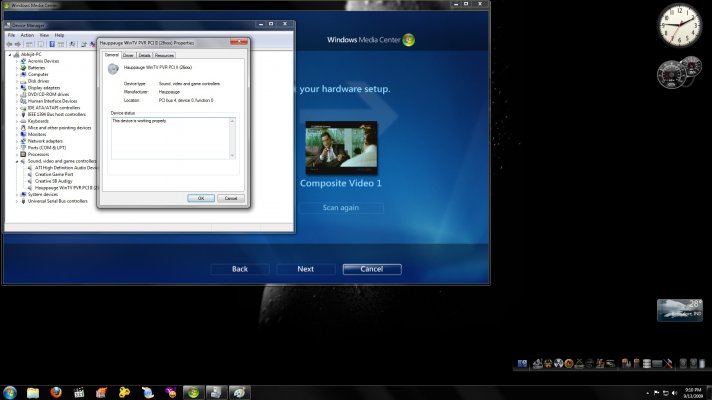Image resolution: width=712 pixels, height=400 pixels.
Task: Click Next in Media Center setup
Action: [x=306, y=269]
